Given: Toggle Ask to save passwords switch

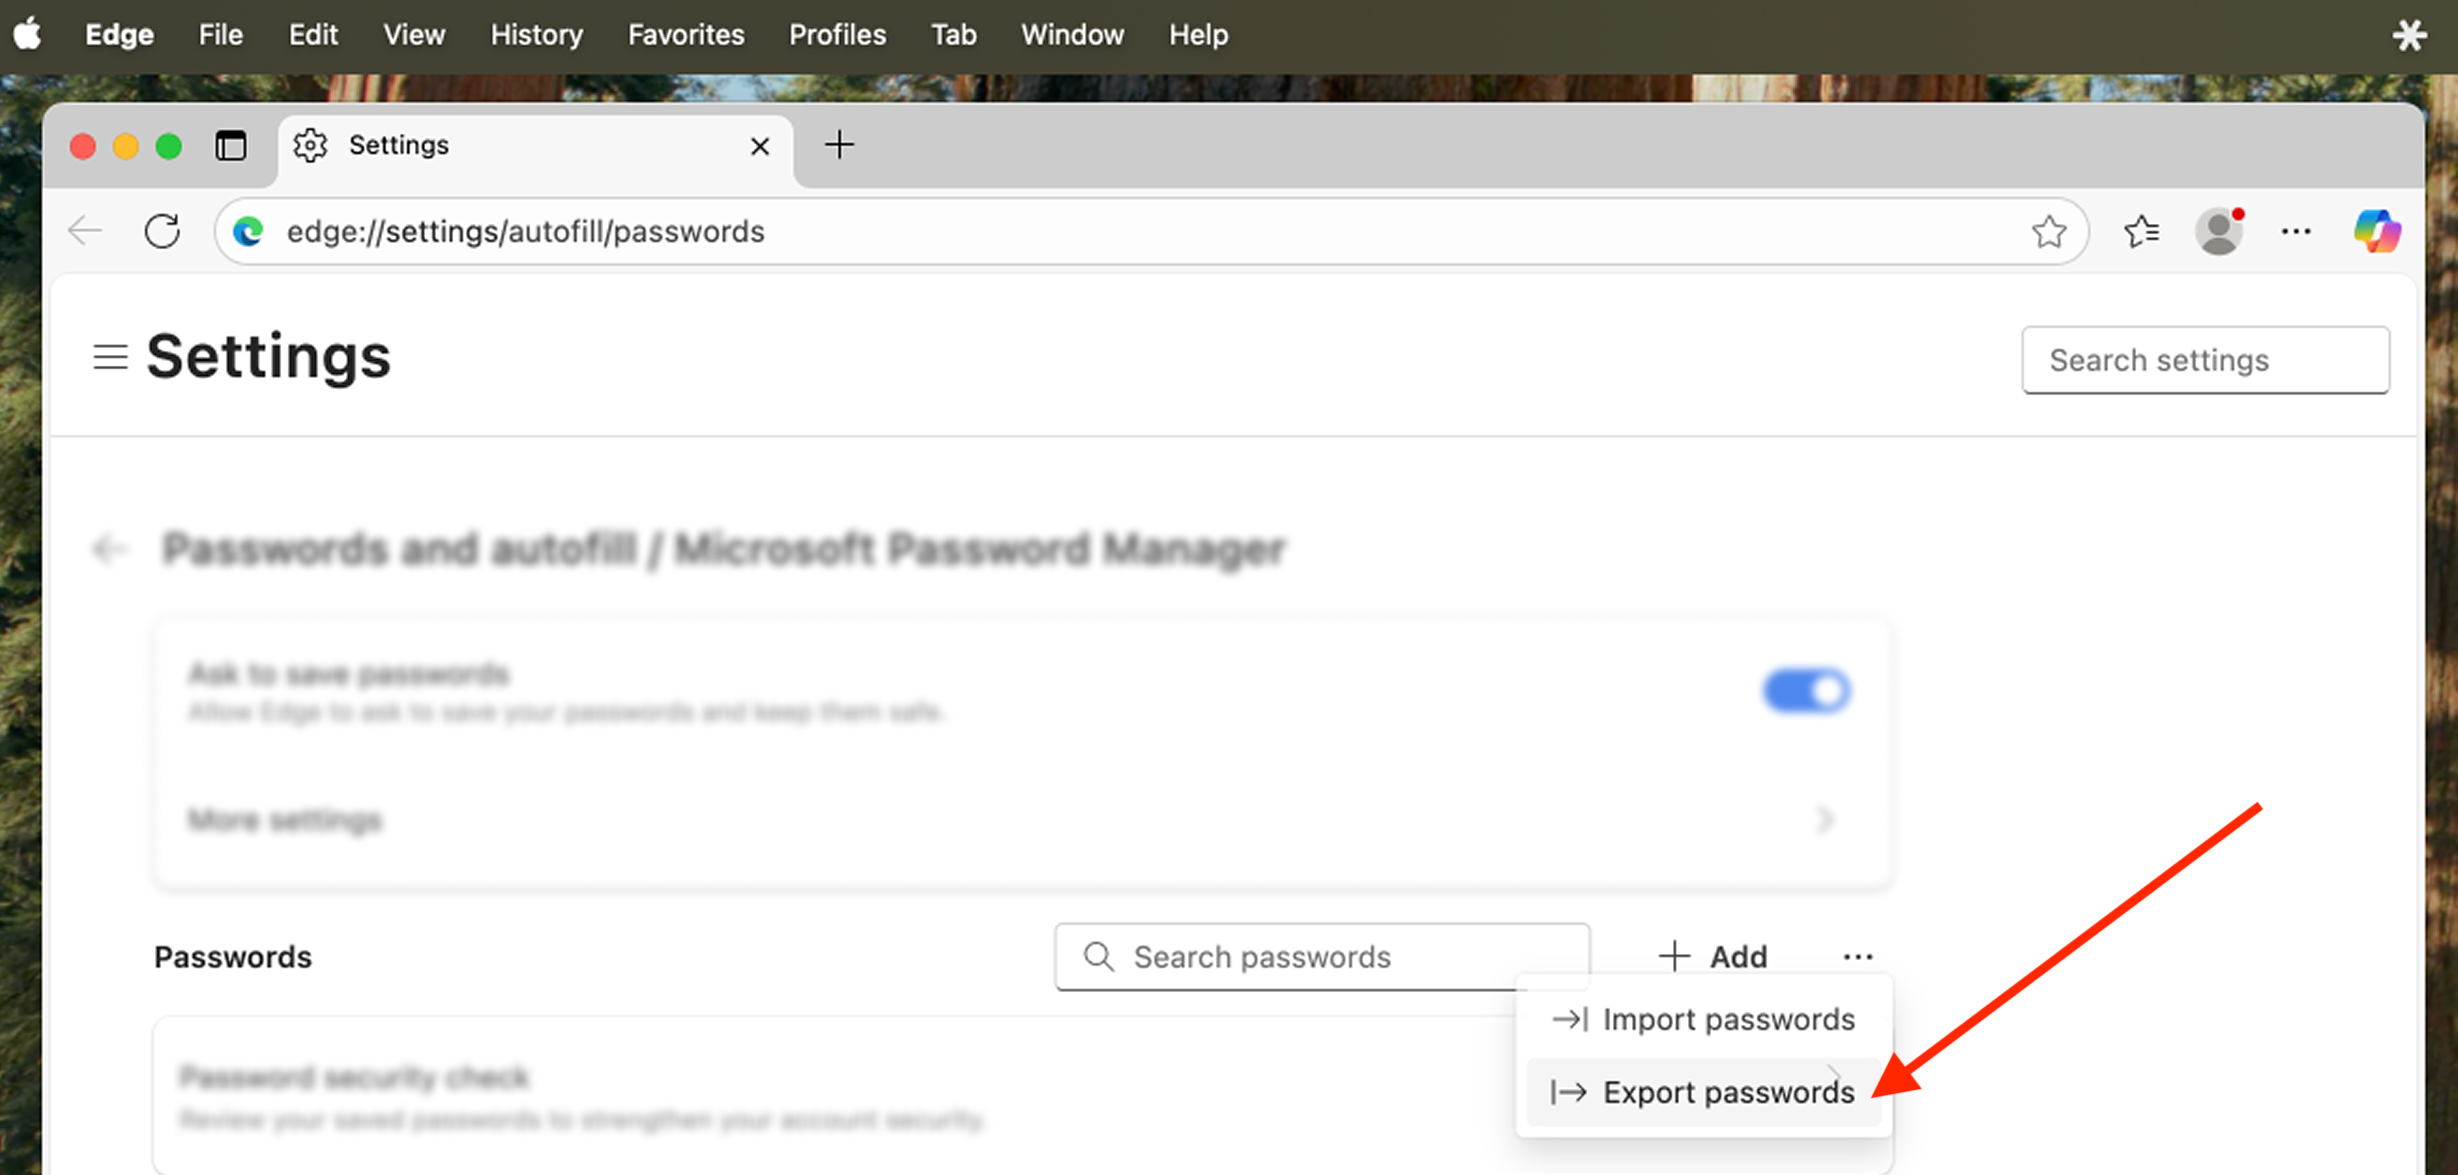Looking at the screenshot, I should [1806, 691].
